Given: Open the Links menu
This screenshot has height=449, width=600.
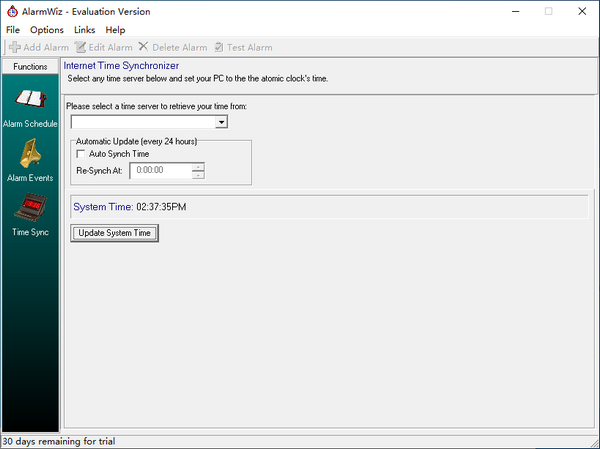Looking at the screenshot, I should pyautogui.click(x=85, y=30).
